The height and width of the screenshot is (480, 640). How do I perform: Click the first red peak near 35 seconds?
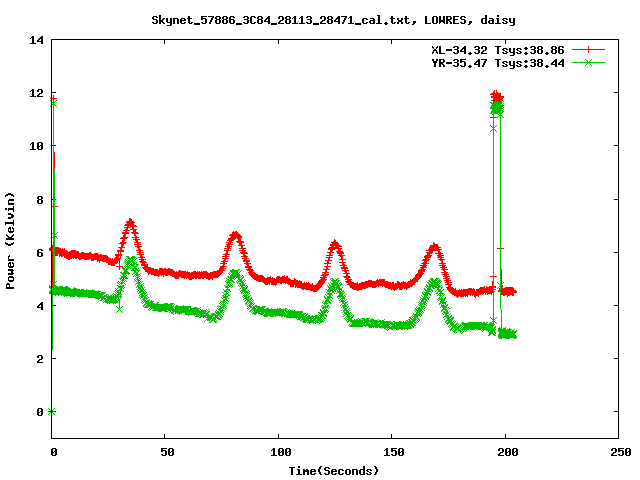(130, 224)
